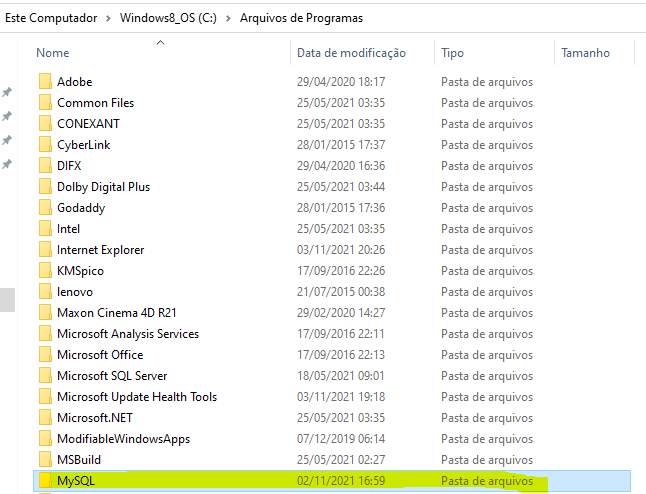Select the CONEXANT folder icon

pos(45,124)
